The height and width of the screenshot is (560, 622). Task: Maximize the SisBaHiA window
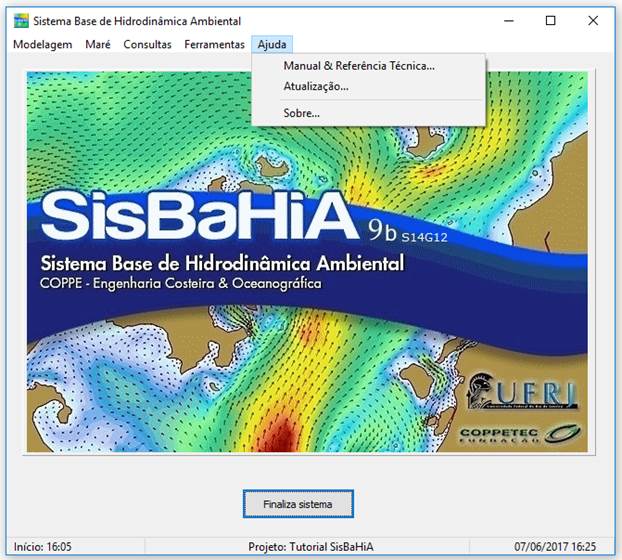point(551,21)
